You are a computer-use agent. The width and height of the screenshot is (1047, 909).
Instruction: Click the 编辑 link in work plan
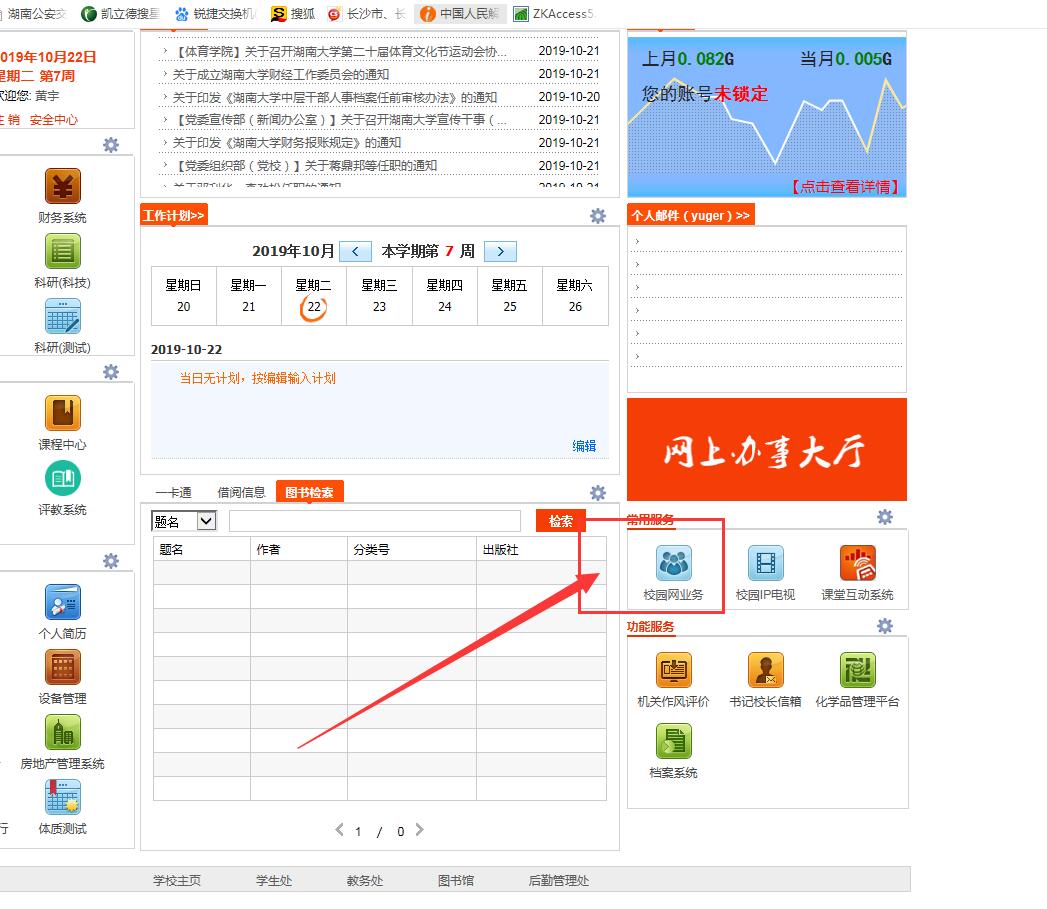[x=584, y=446]
